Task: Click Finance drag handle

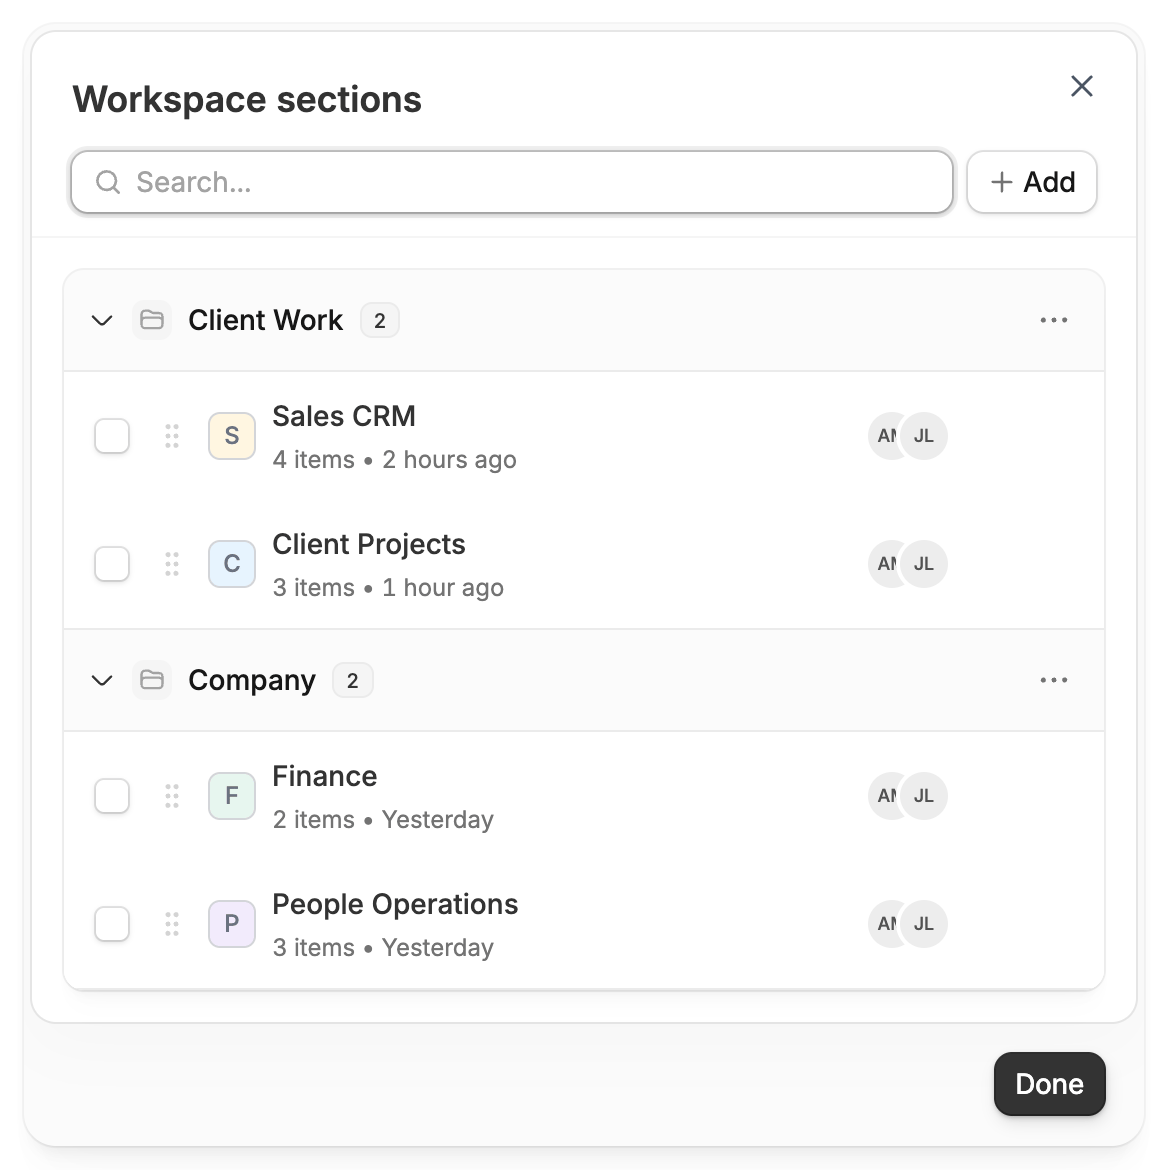Action: point(172,796)
